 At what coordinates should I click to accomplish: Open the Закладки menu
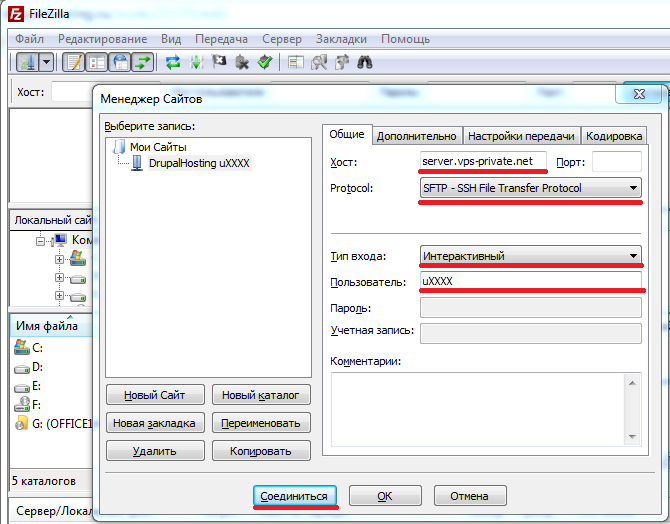click(341, 39)
